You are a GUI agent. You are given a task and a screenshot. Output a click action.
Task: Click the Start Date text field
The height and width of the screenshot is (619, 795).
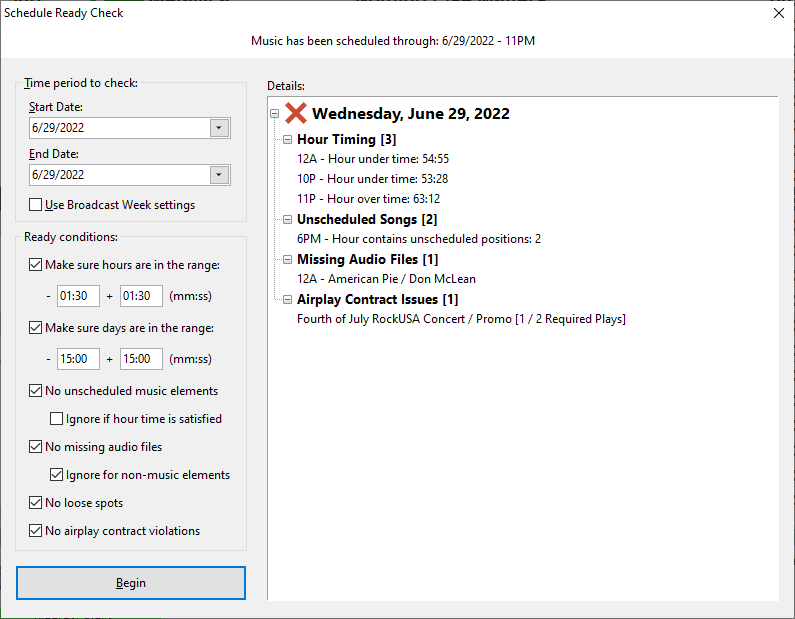(x=120, y=128)
